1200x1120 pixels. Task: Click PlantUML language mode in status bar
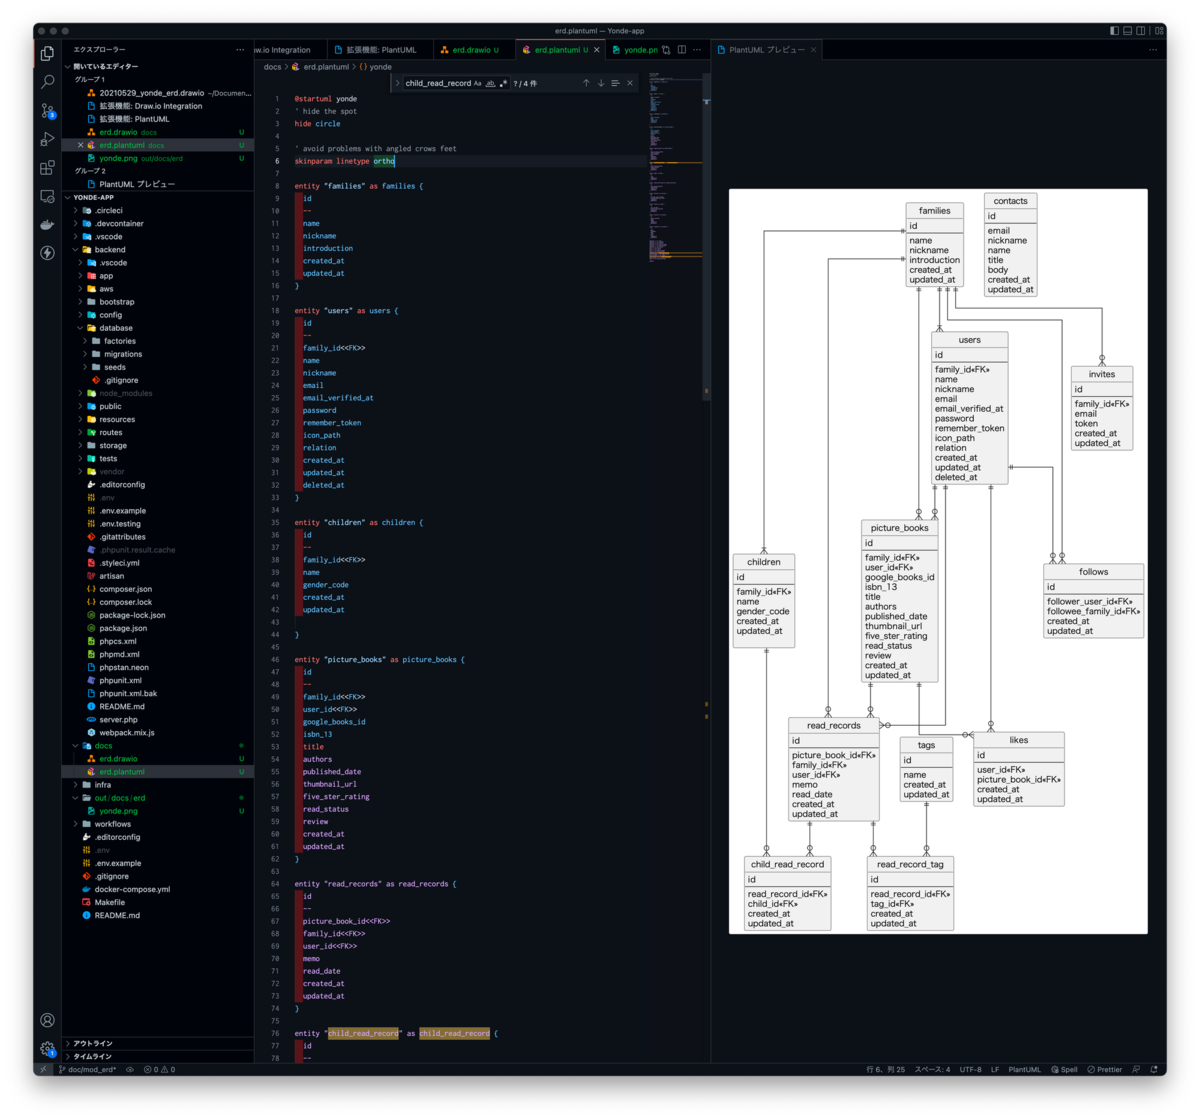tap(1024, 1069)
